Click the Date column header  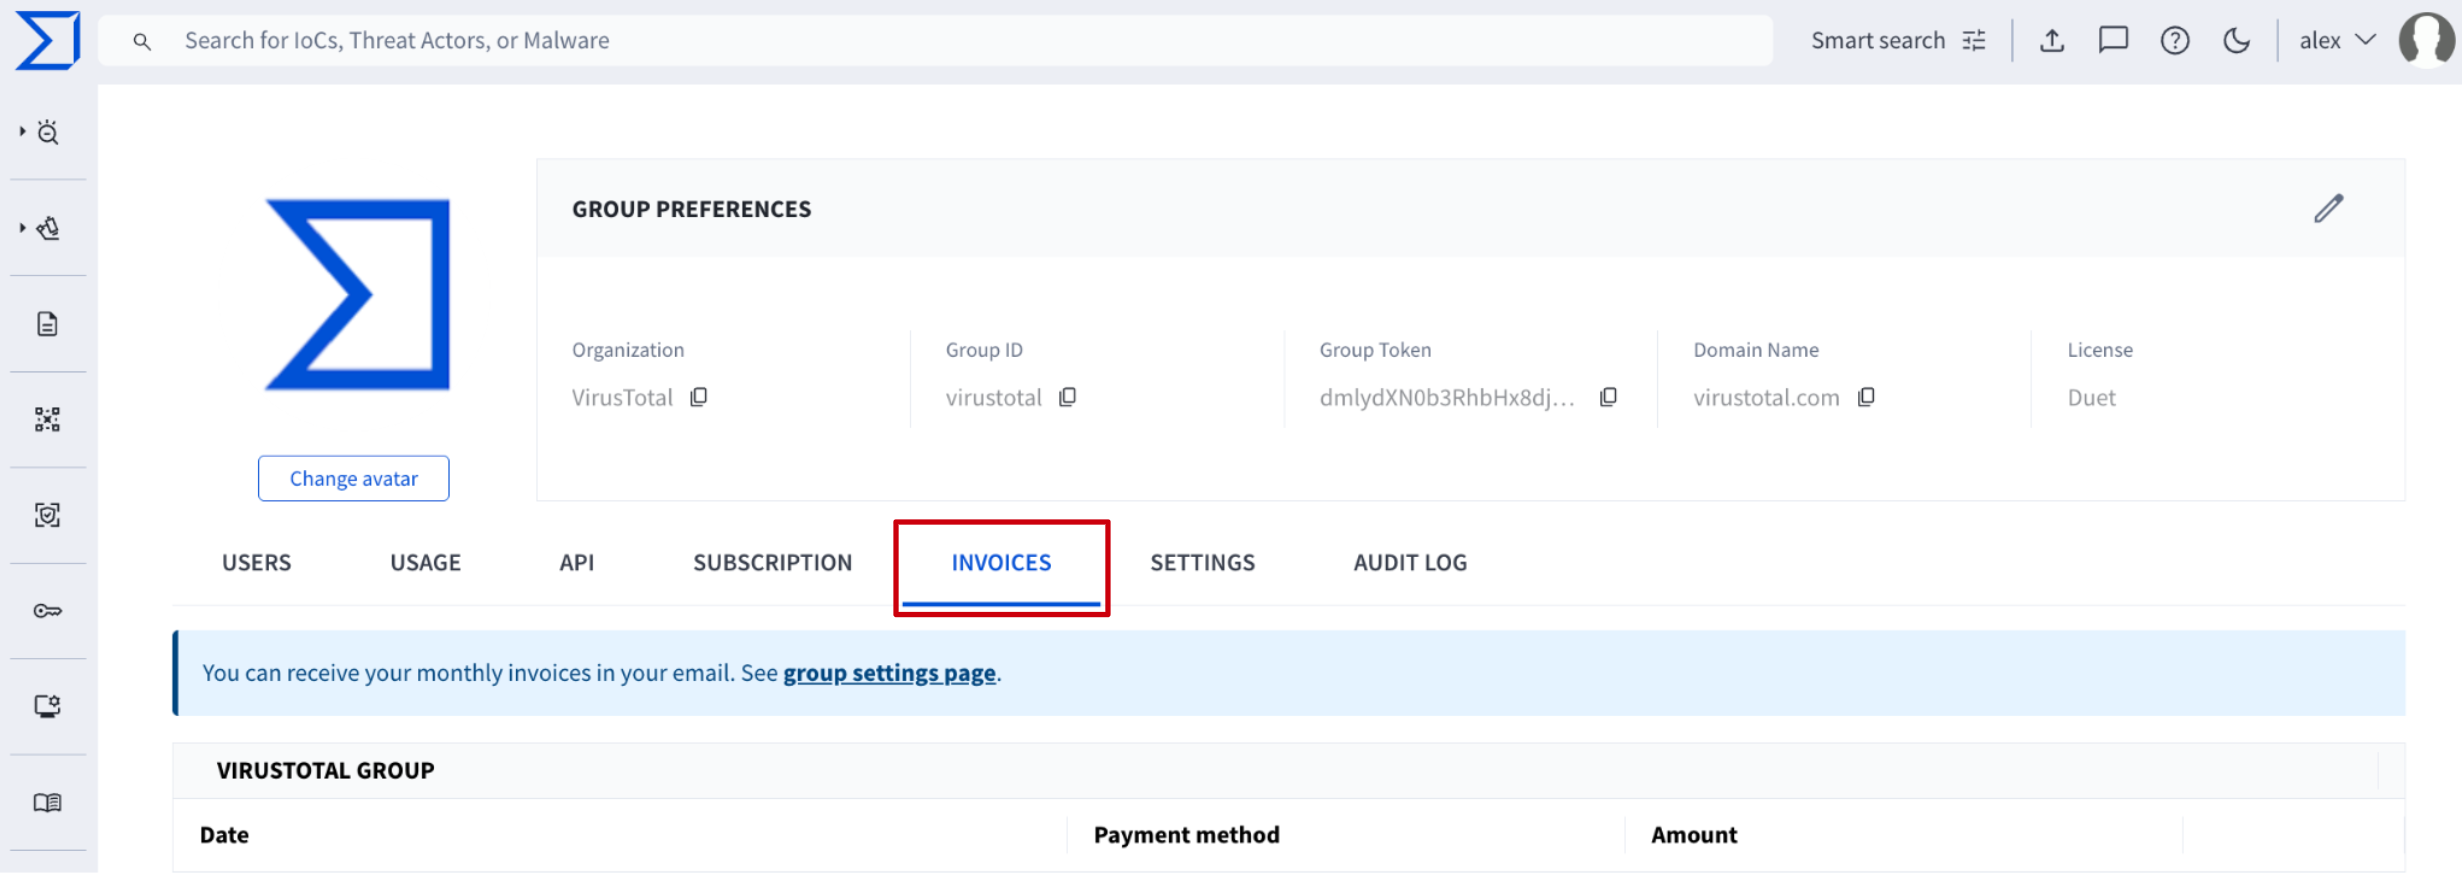pyautogui.click(x=224, y=835)
